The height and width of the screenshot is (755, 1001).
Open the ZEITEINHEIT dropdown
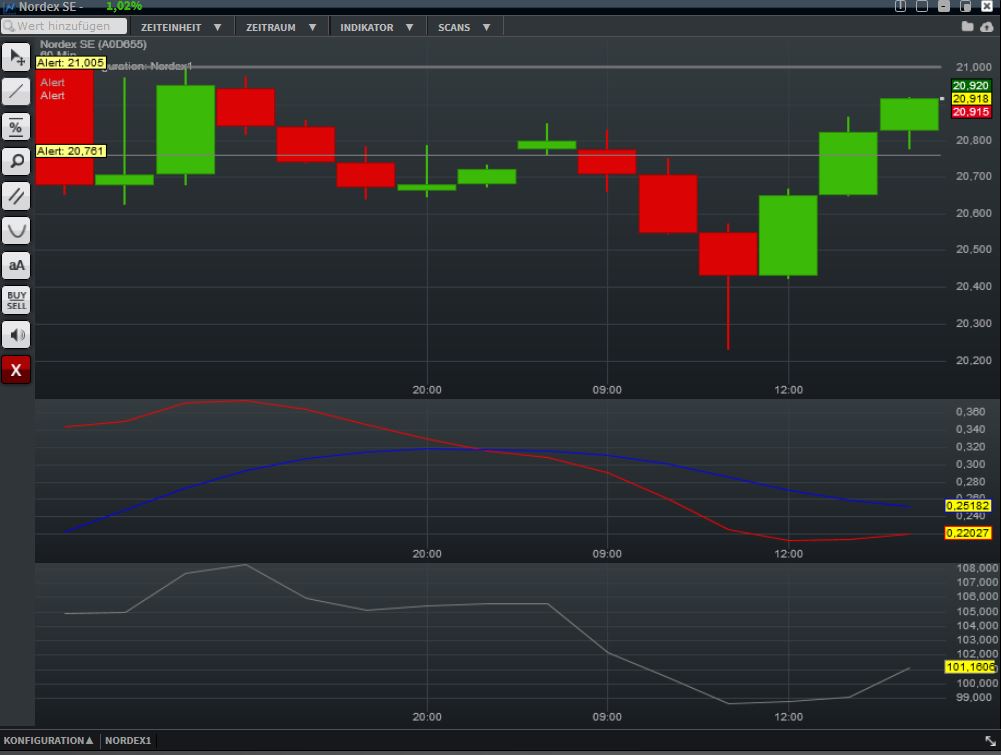(x=181, y=26)
